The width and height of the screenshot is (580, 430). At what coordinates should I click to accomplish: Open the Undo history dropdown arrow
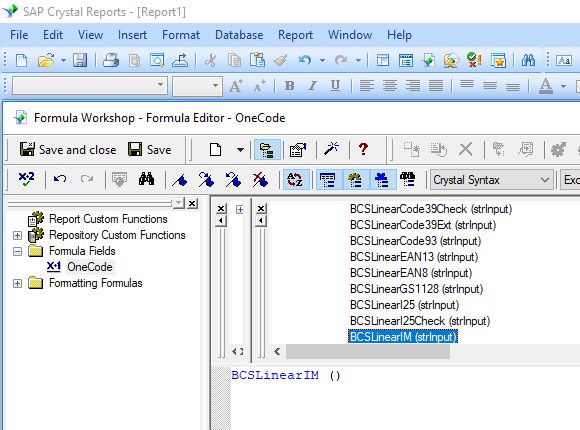coord(323,60)
